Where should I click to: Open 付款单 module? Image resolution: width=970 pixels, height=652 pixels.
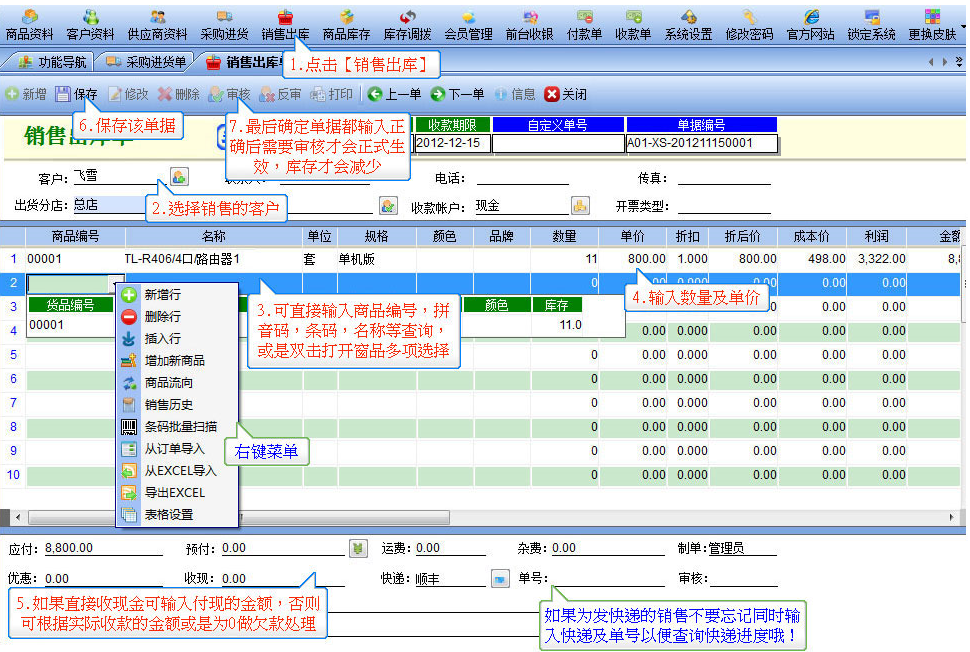tap(585, 25)
